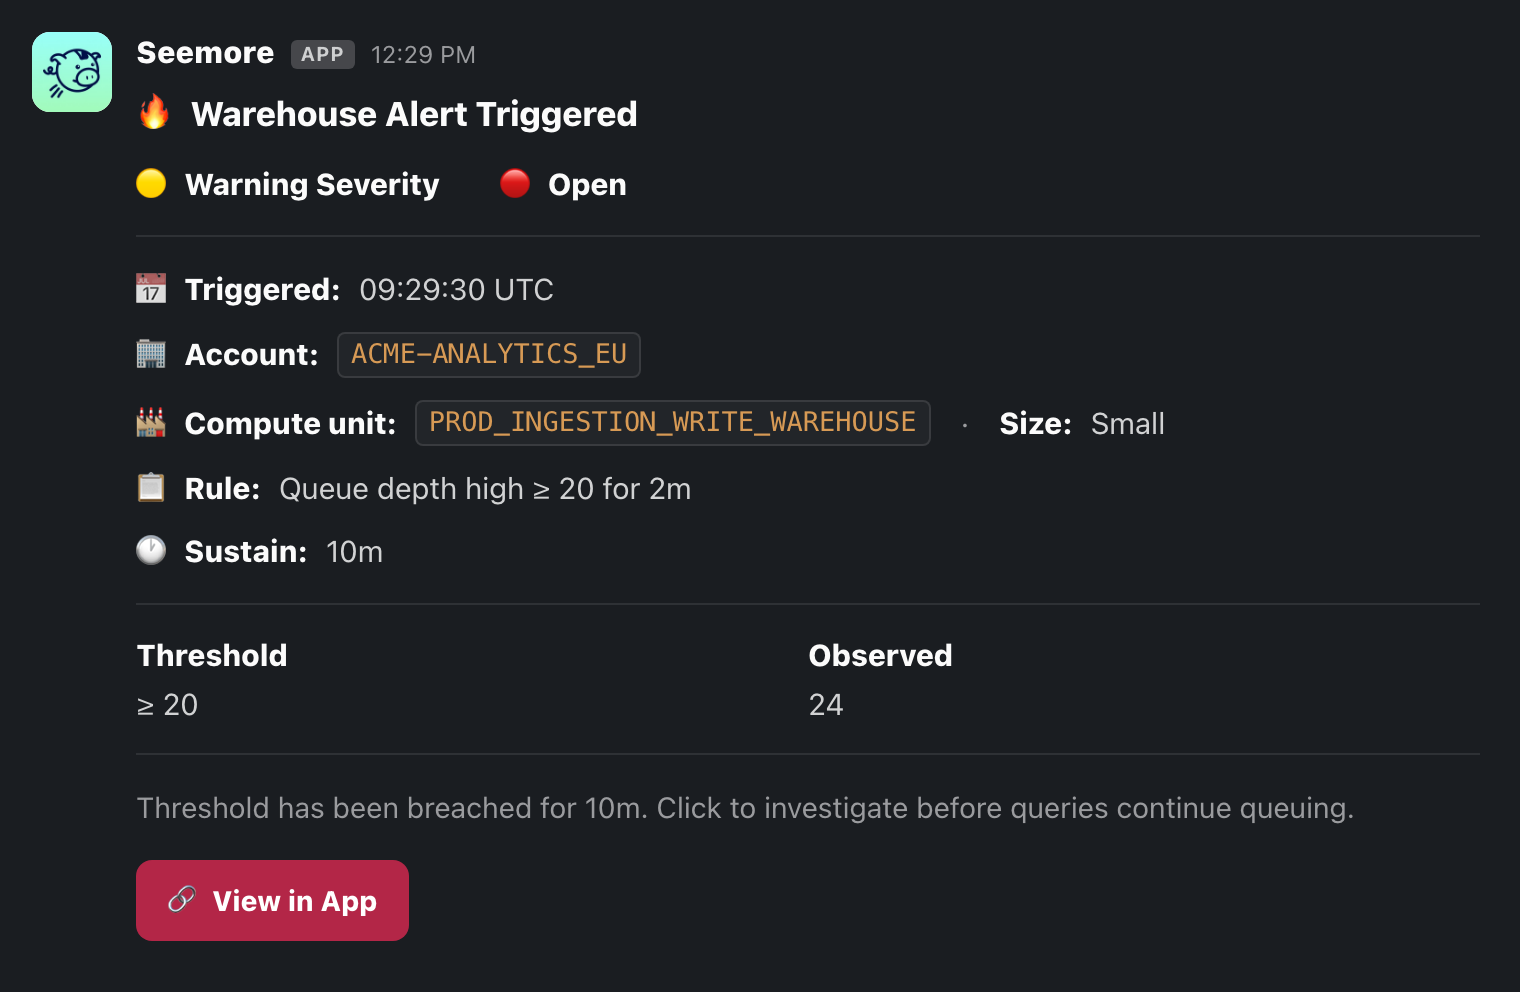
Task: Click the link icon in View in App
Action: pyautogui.click(x=182, y=900)
